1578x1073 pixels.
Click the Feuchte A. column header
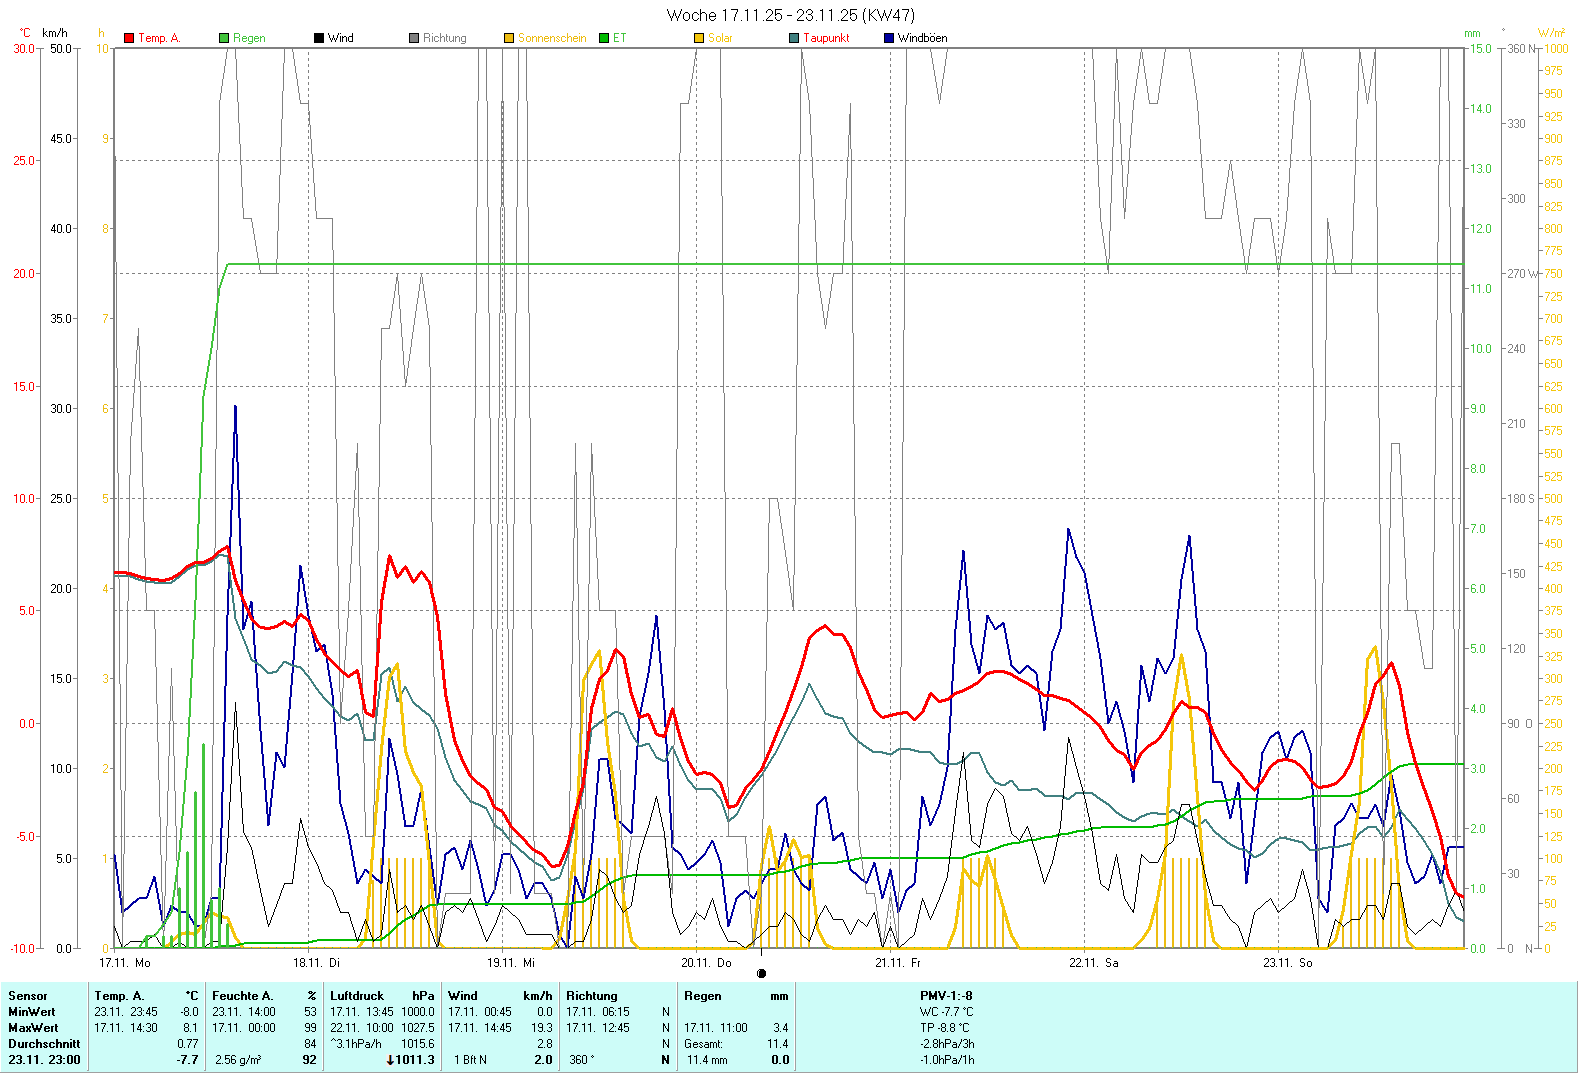point(242,996)
